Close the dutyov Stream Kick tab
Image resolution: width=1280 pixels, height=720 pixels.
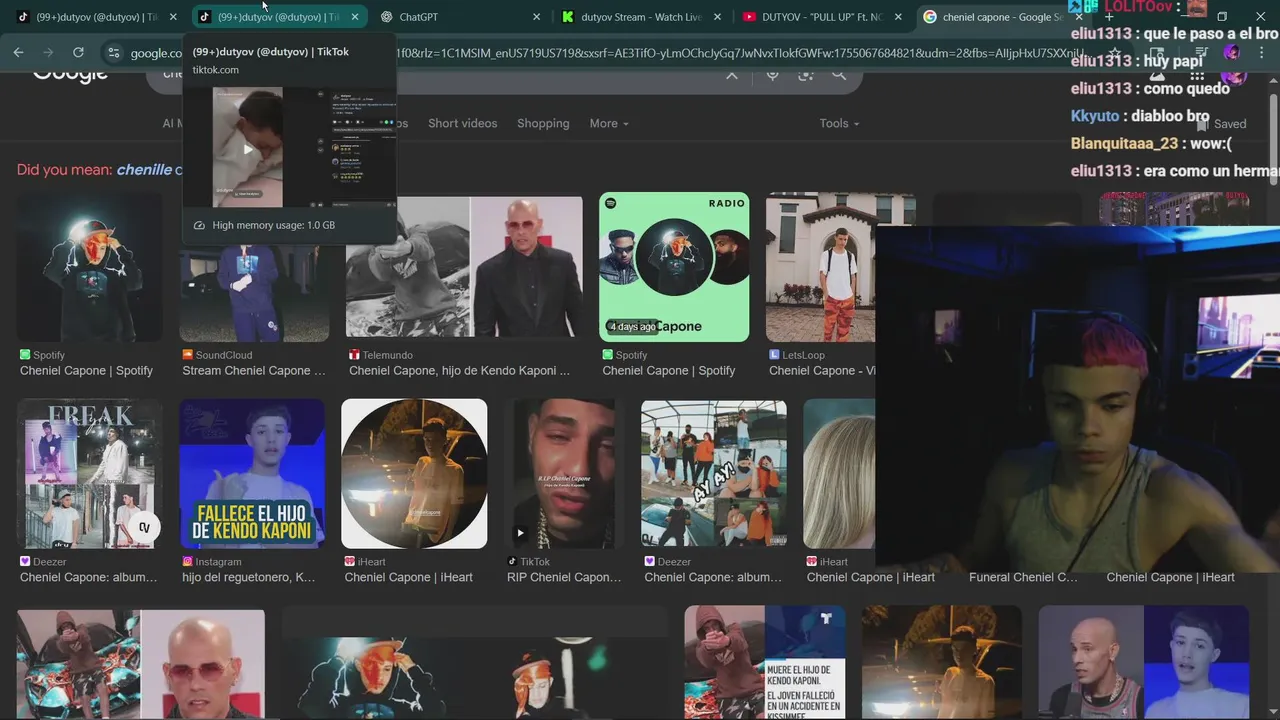click(x=718, y=17)
